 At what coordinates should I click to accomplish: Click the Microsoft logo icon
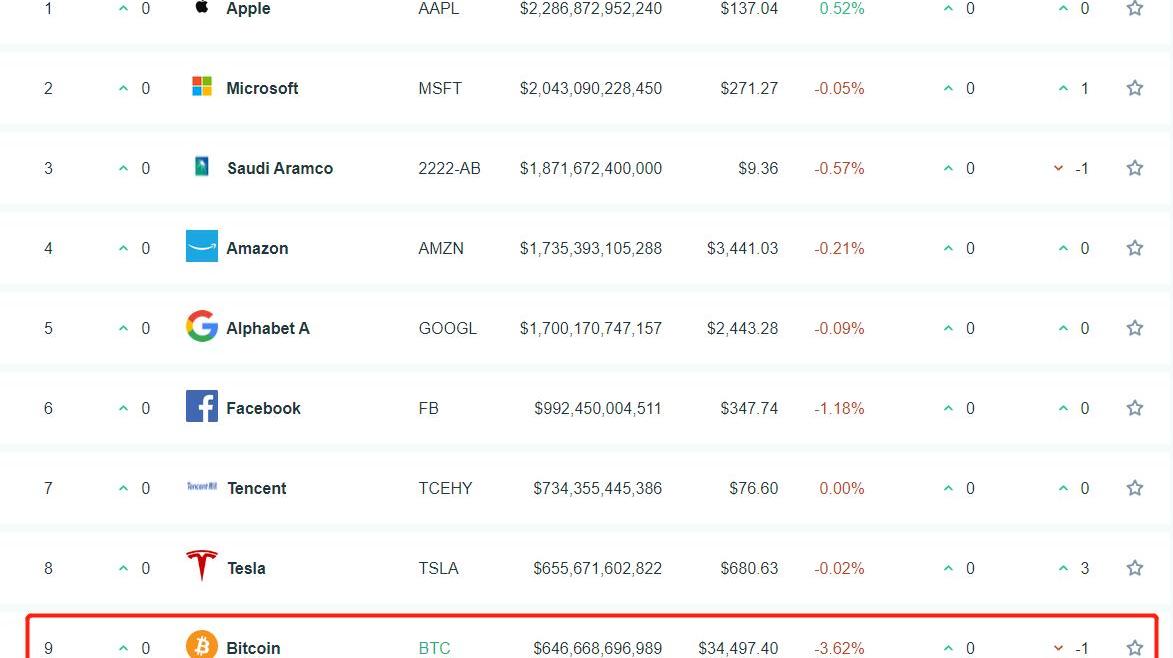pyautogui.click(x=202, y=87)
